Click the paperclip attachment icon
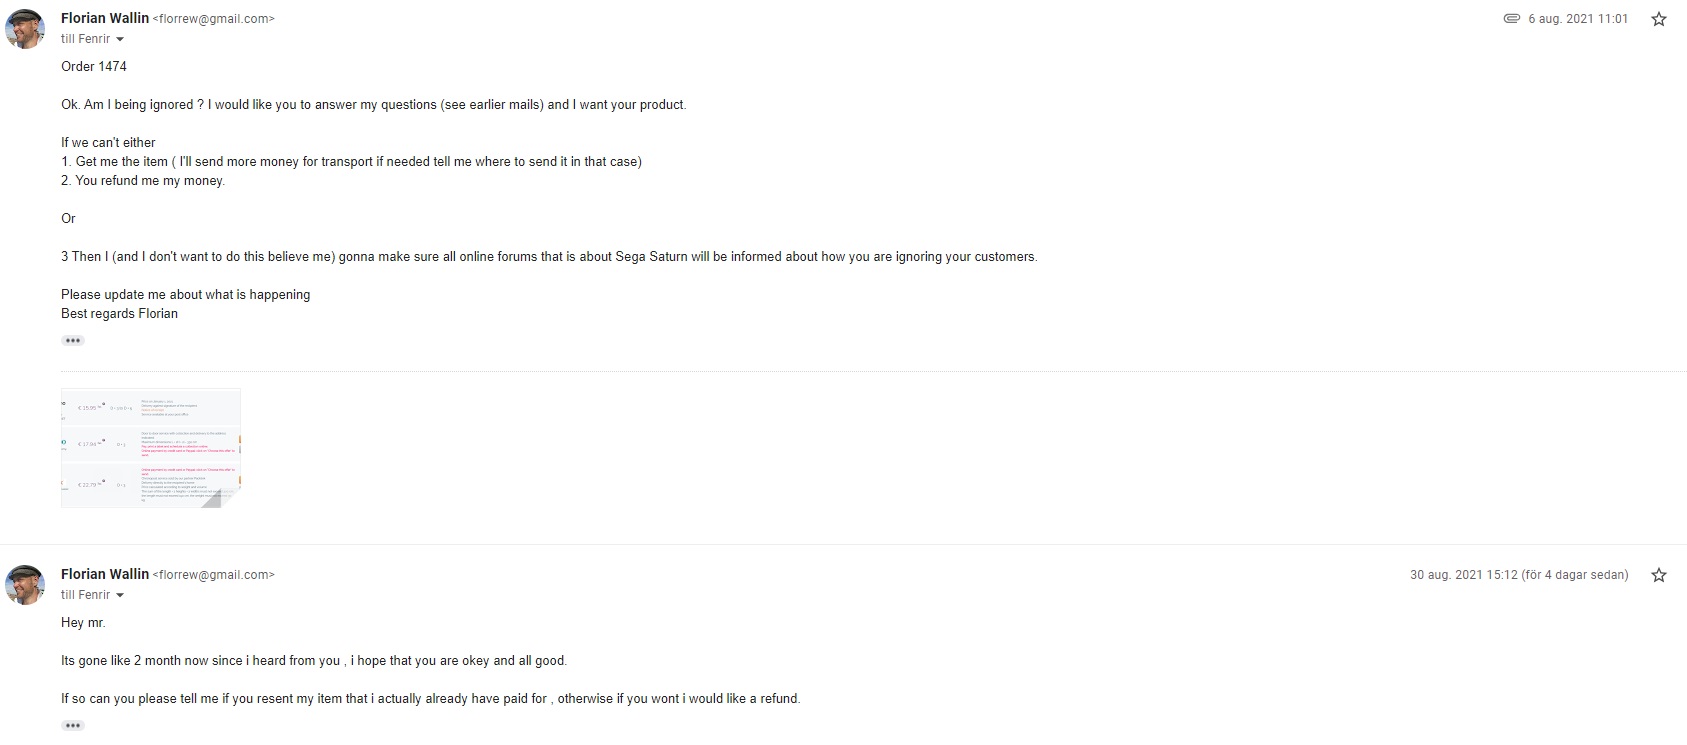 [1512, 19]
